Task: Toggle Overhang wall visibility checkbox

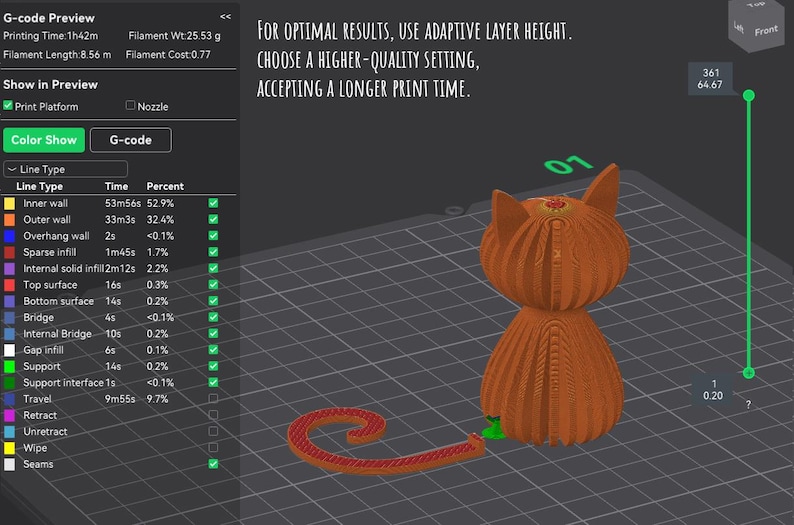Action: pyautogui.click(x=213, y=235)
